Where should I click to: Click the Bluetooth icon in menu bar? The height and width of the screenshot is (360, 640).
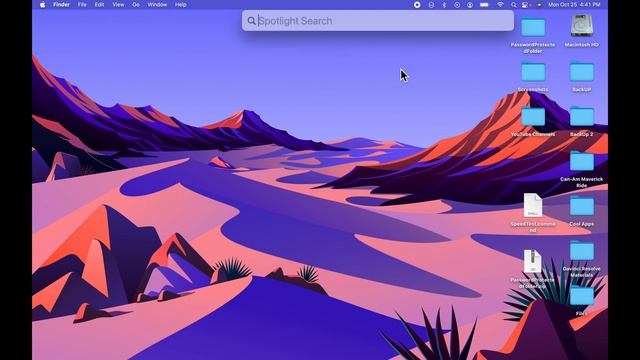click(444, 5)
